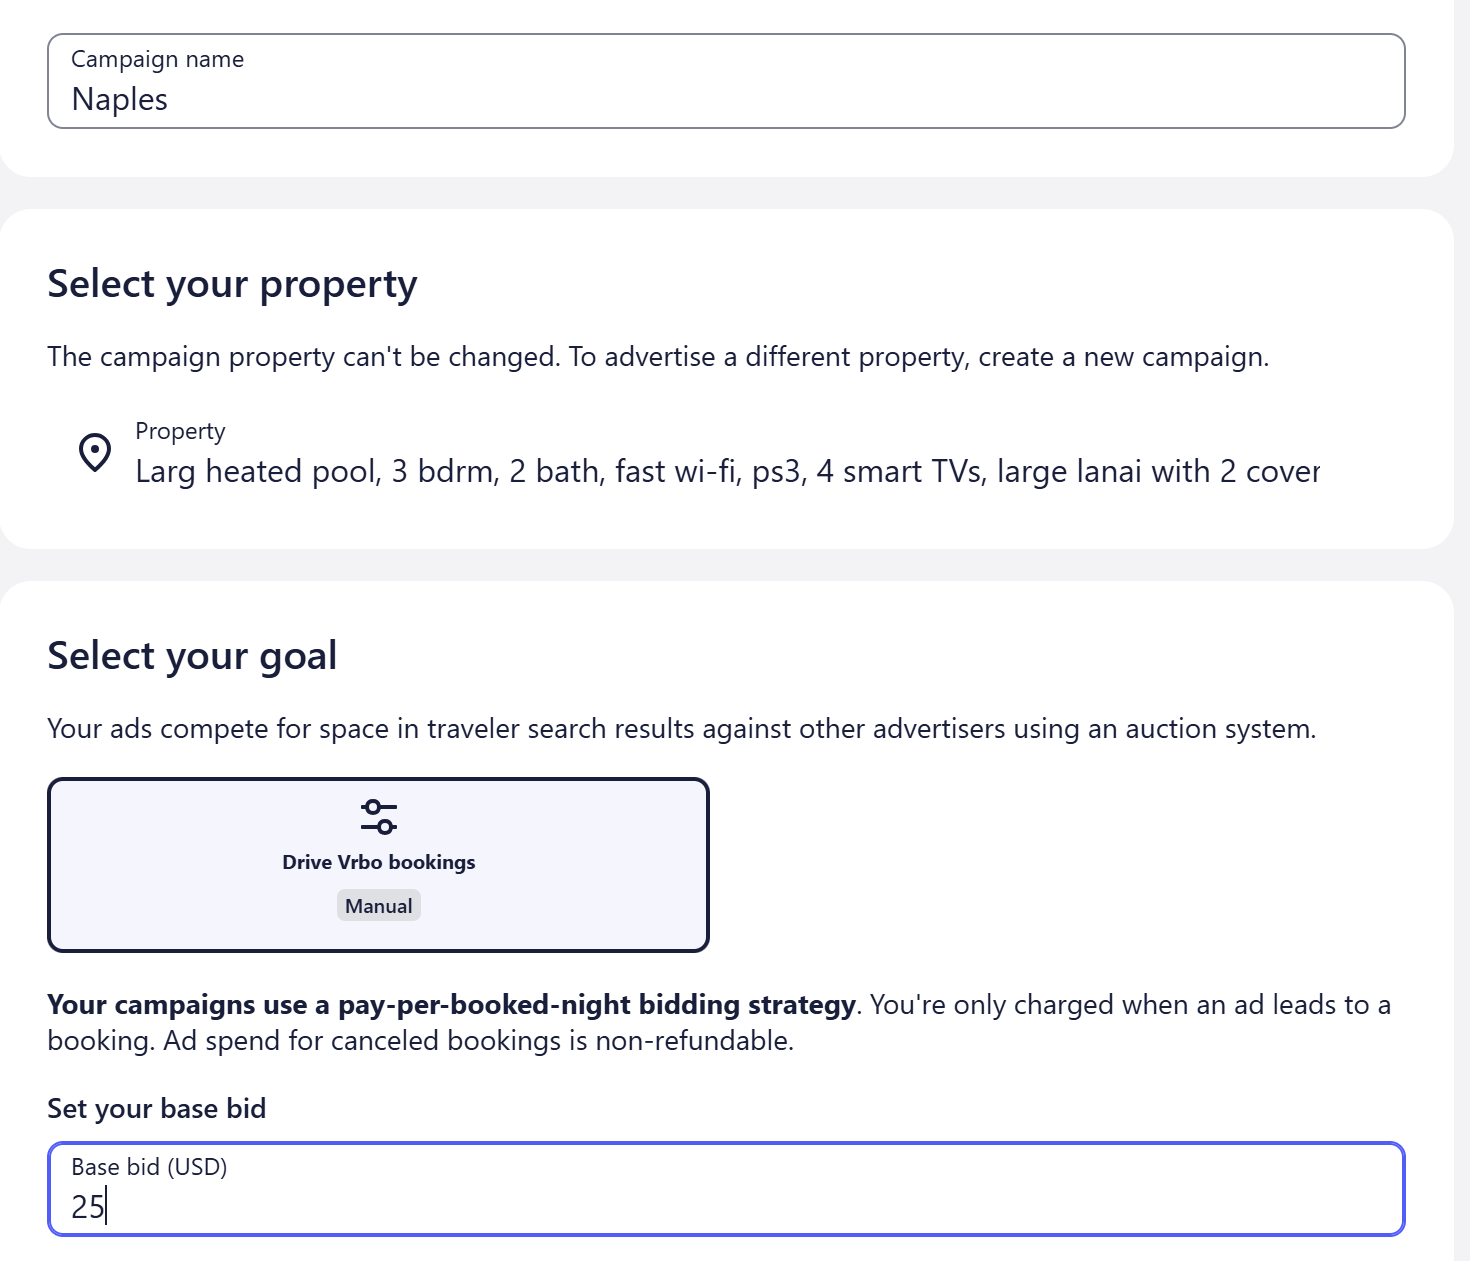The image size is (1470, 1261).
Task: Click the Manual badge on goal card
Action: pos(379,906)
